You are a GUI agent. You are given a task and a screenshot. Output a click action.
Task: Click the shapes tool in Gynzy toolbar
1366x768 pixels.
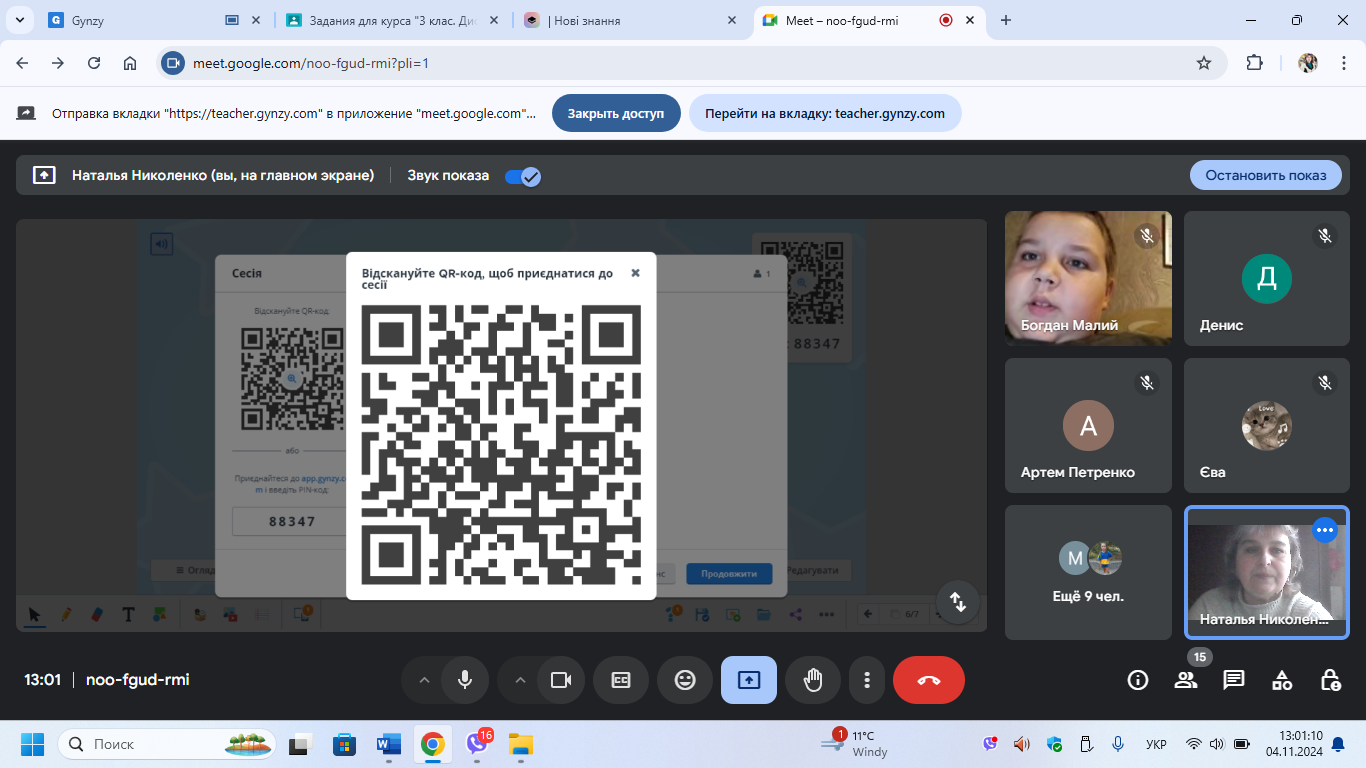[159, 614]
